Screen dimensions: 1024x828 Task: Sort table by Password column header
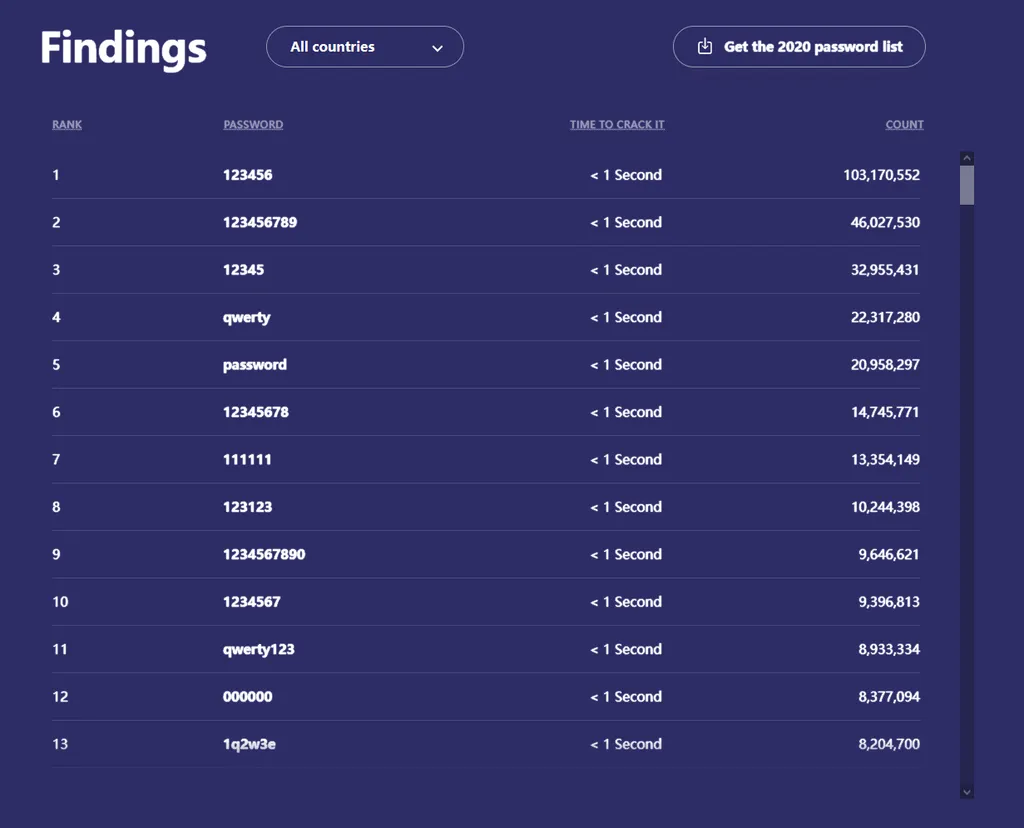click(253, 125)
